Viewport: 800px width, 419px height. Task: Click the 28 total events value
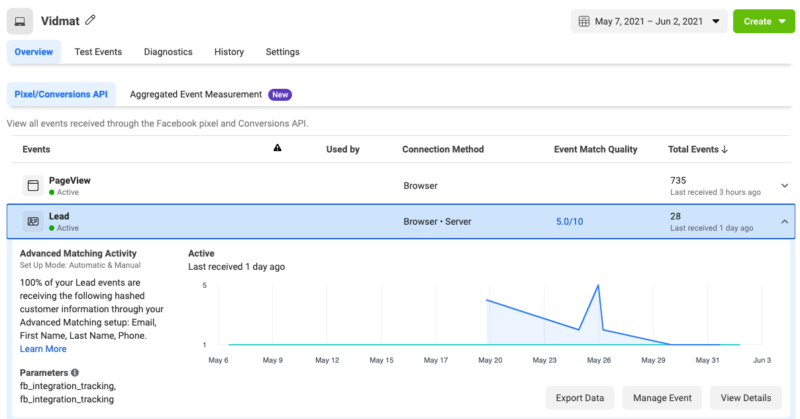pyautogui.click(x=676, y=216)
